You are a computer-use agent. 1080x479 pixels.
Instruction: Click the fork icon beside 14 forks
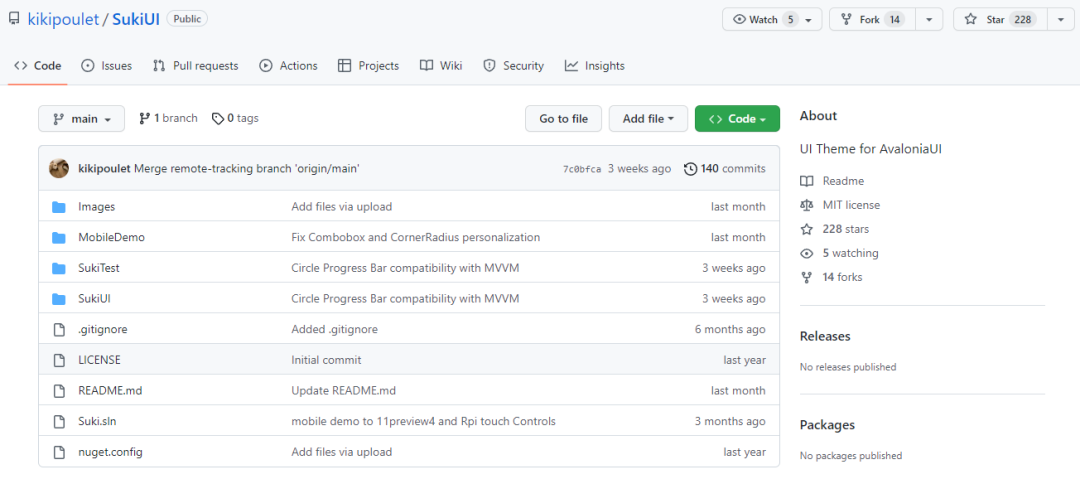[x=807, y=277]
